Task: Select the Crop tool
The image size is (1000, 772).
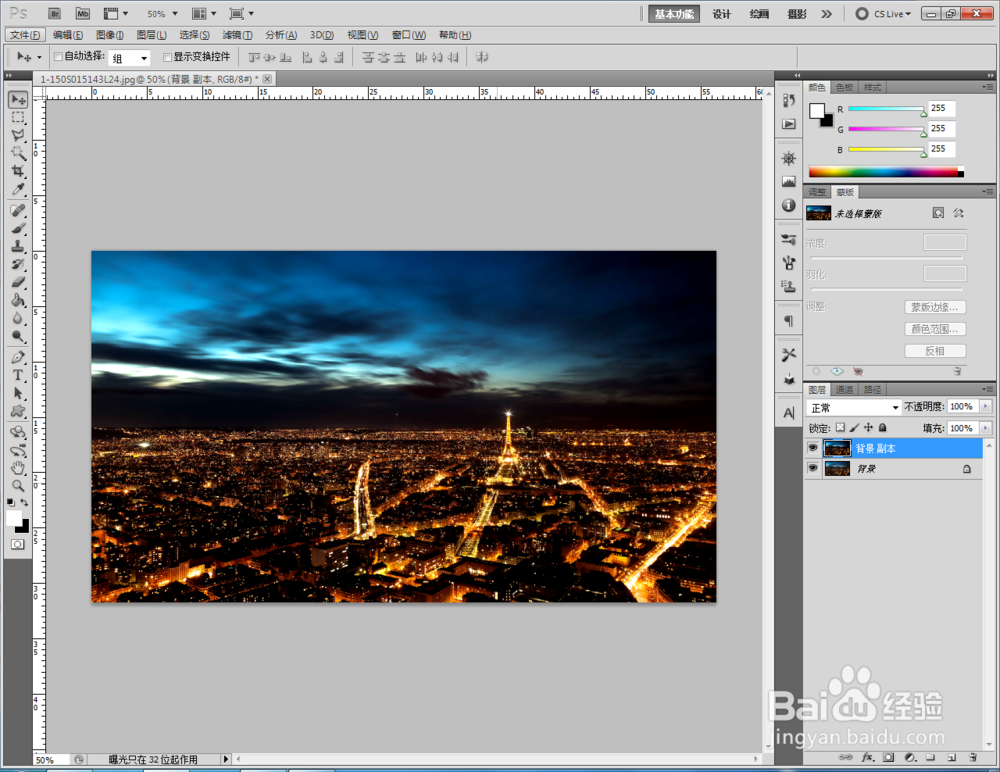Action: point(18,171)
